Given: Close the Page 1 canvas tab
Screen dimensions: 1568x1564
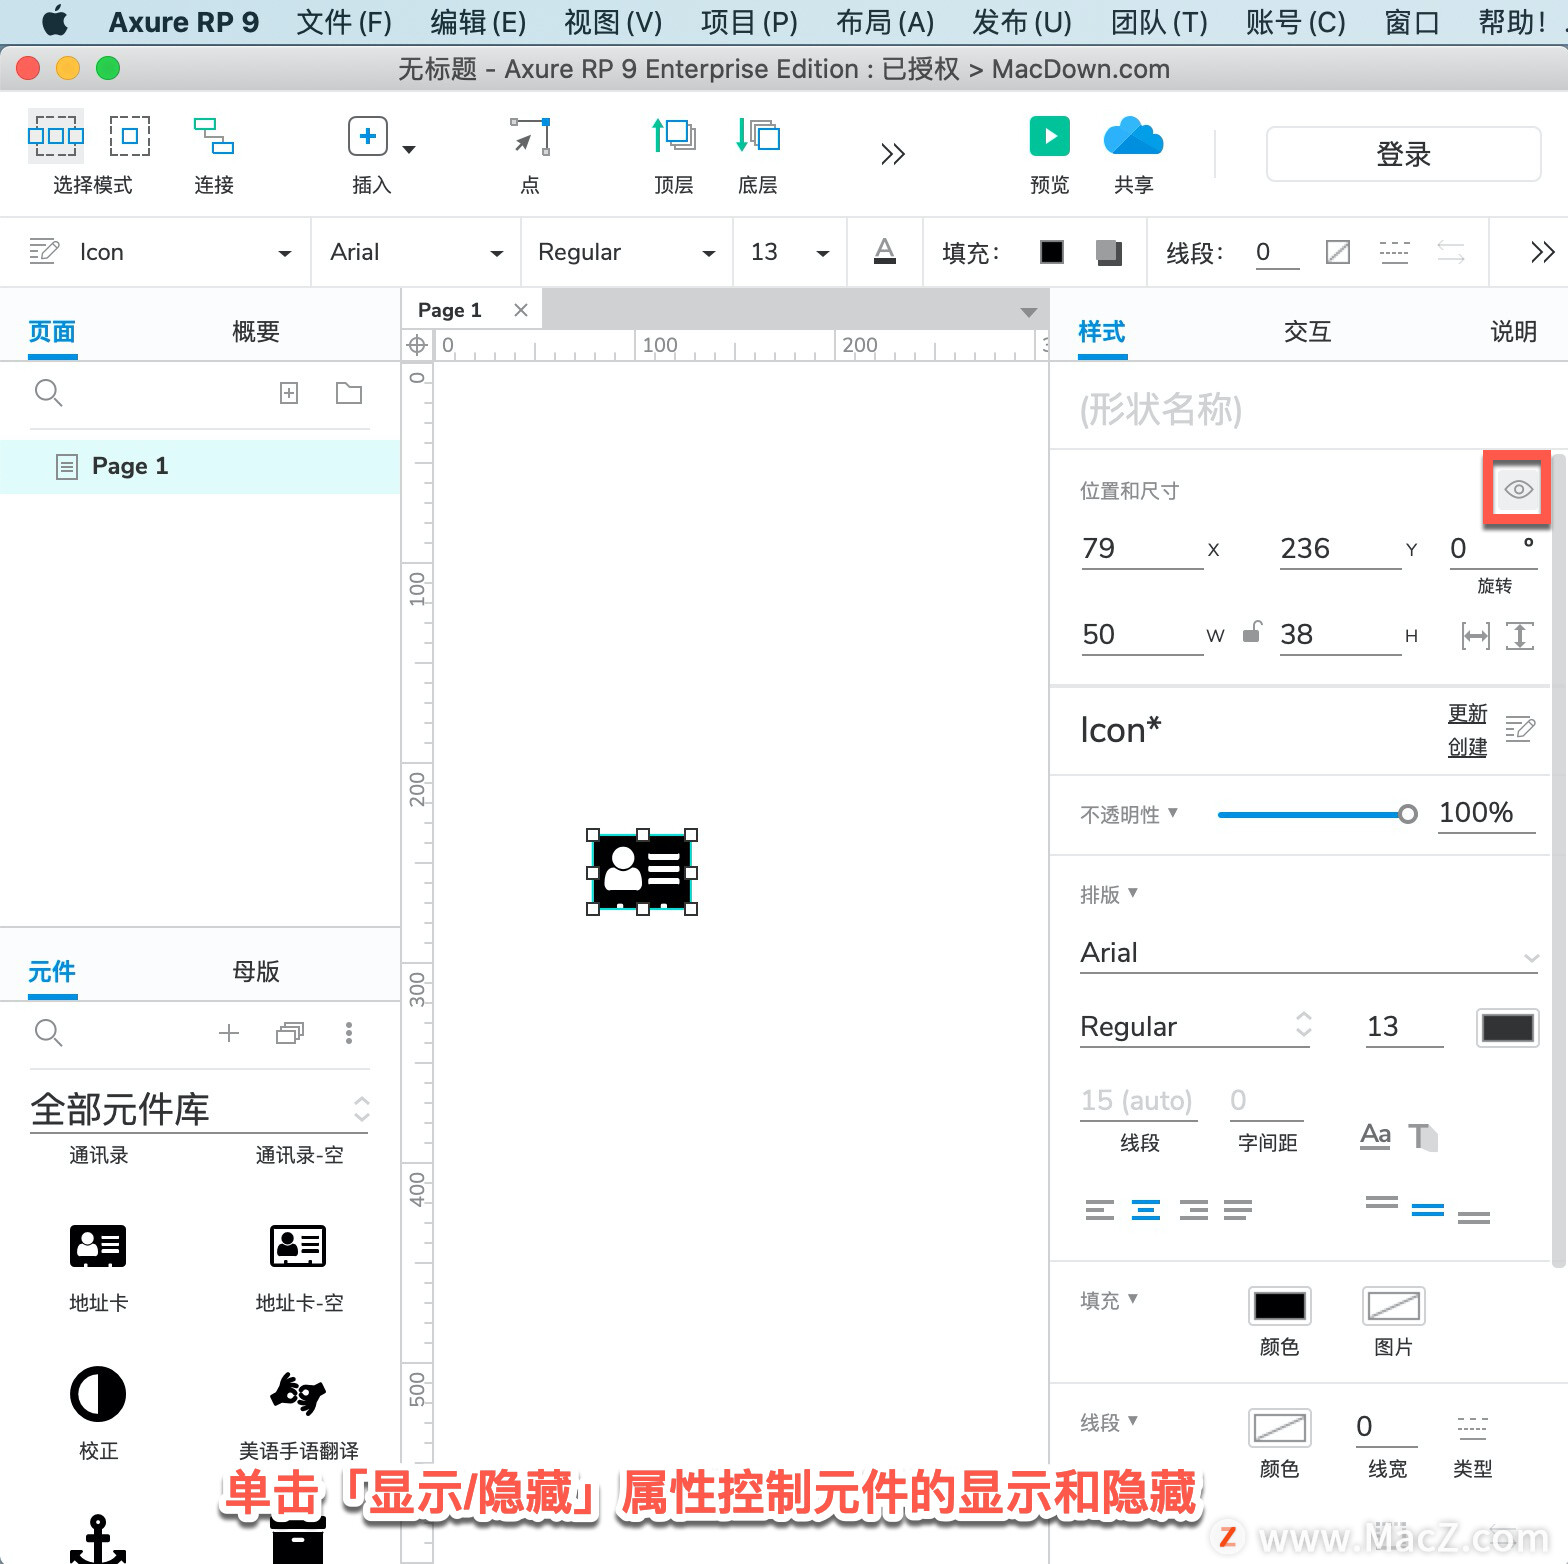Looking at the screenshot, I should (x=521, y=310).
